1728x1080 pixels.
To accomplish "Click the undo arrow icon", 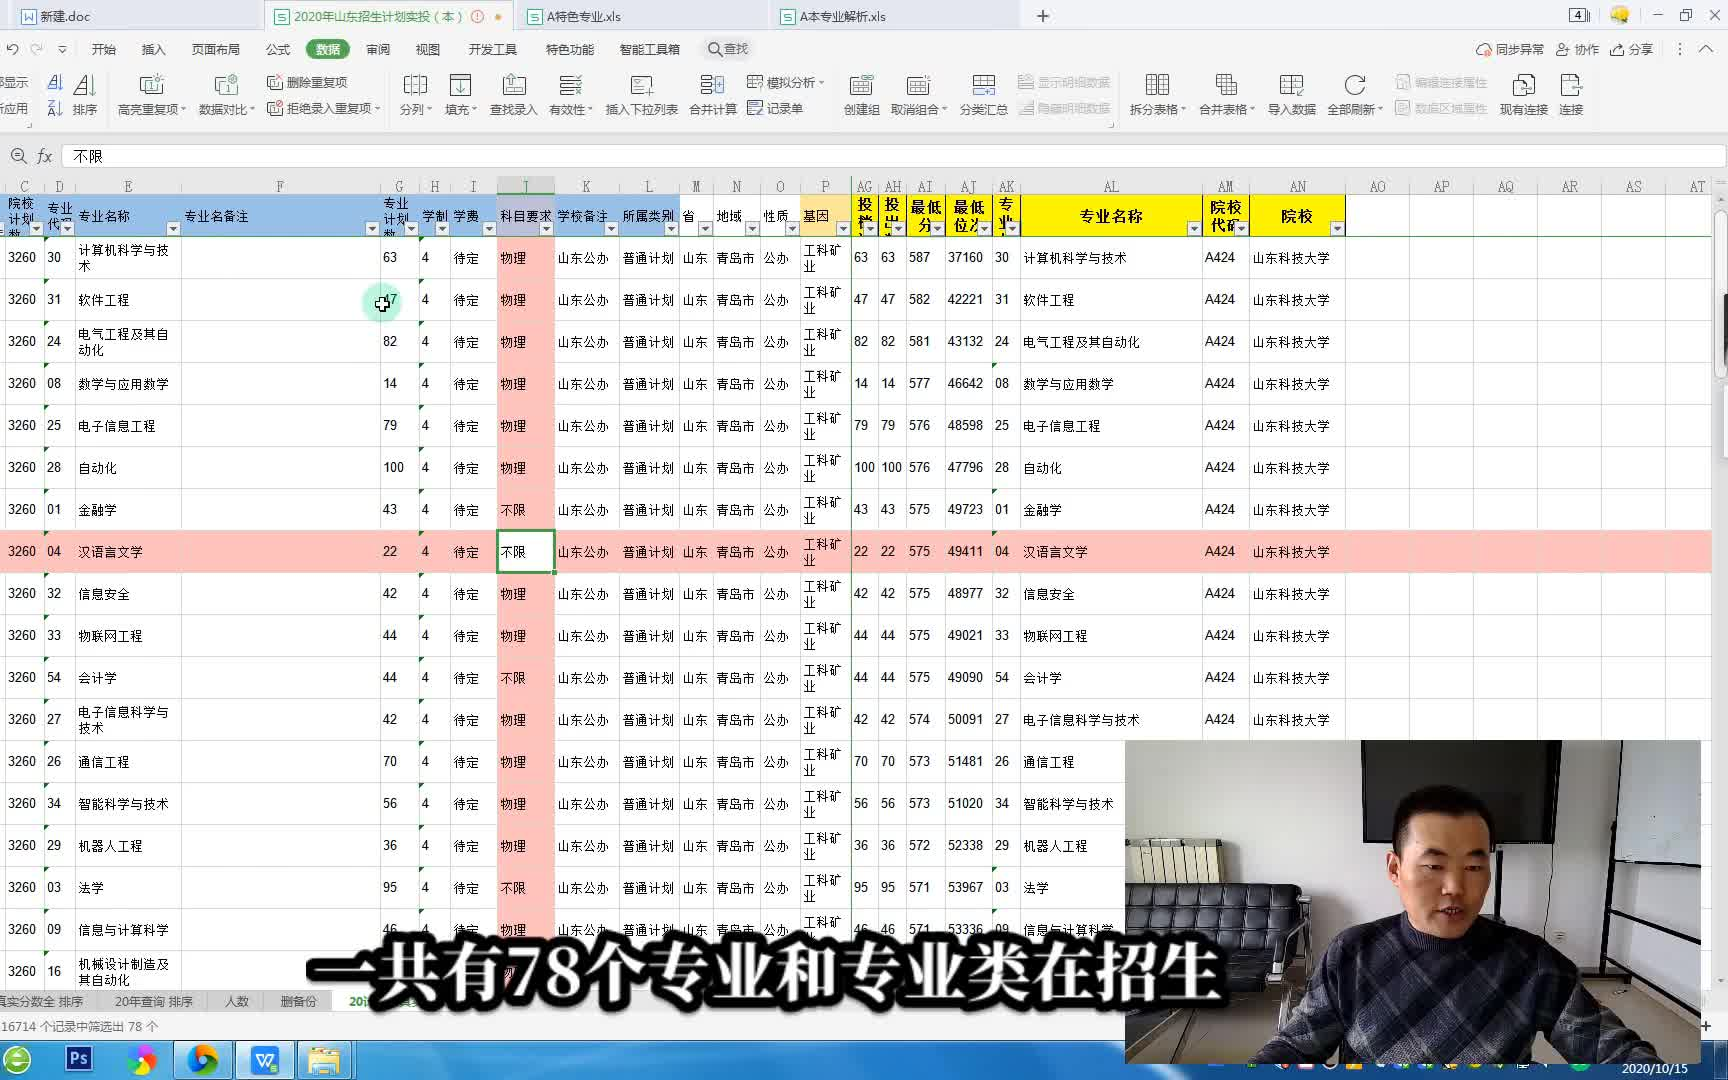I will pos(12,49).
